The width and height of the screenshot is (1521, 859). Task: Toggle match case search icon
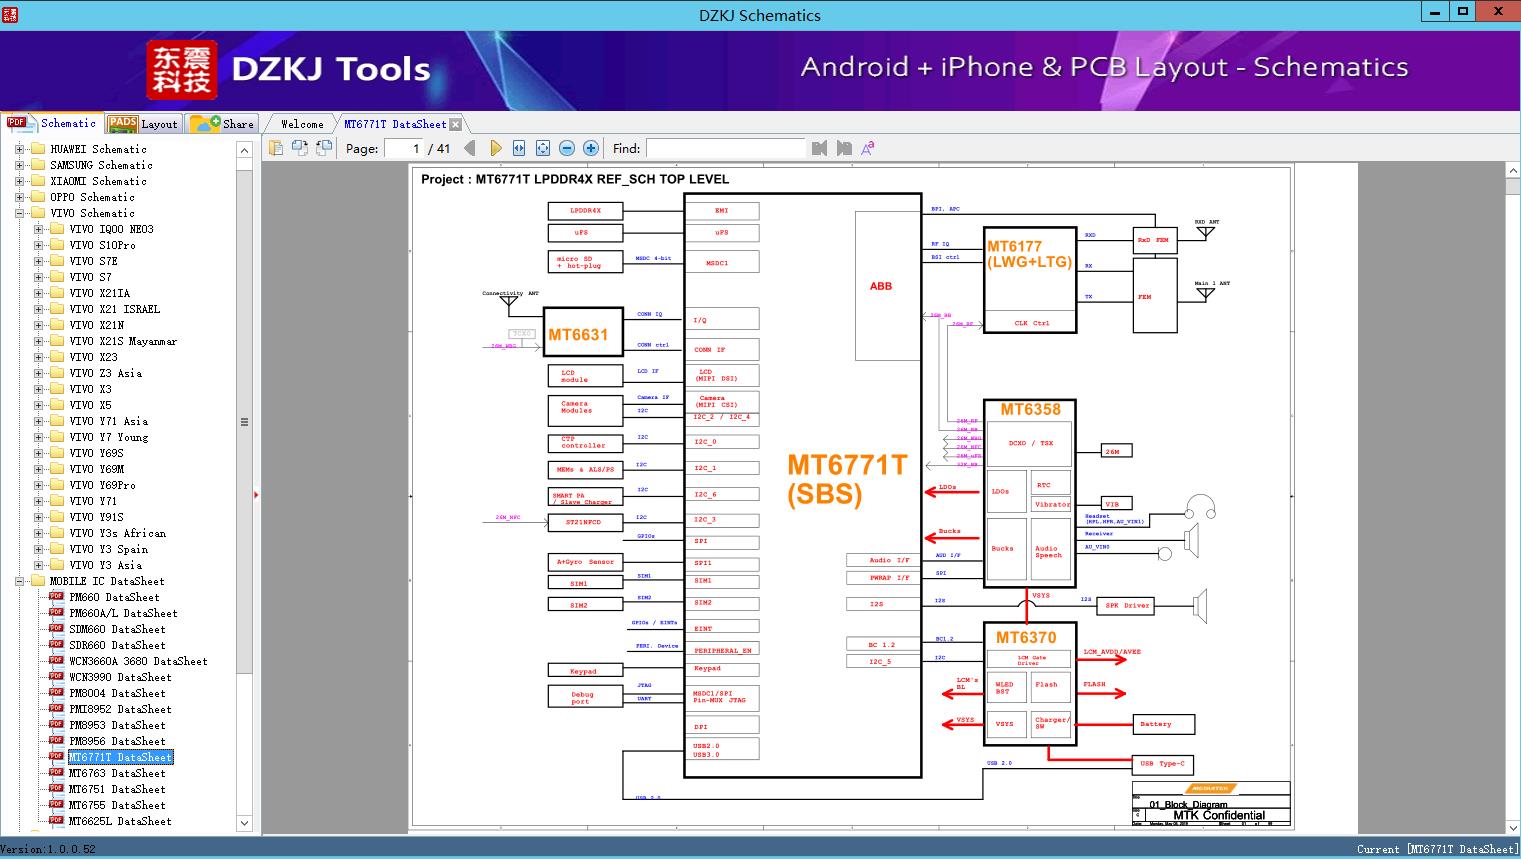pyautogui.click(x=868, y=148)
